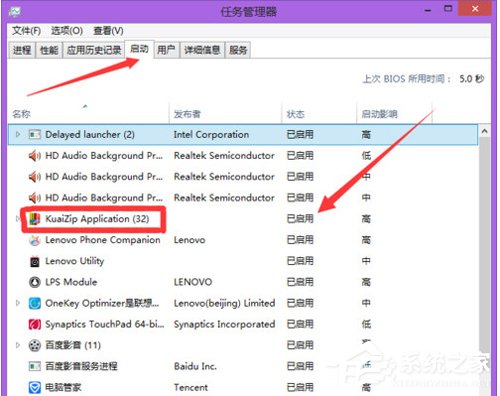Click Intel Corporation publisher cell
Image resolution: width=500 pixels, height=396 pixels.
[x=211, y=135]
